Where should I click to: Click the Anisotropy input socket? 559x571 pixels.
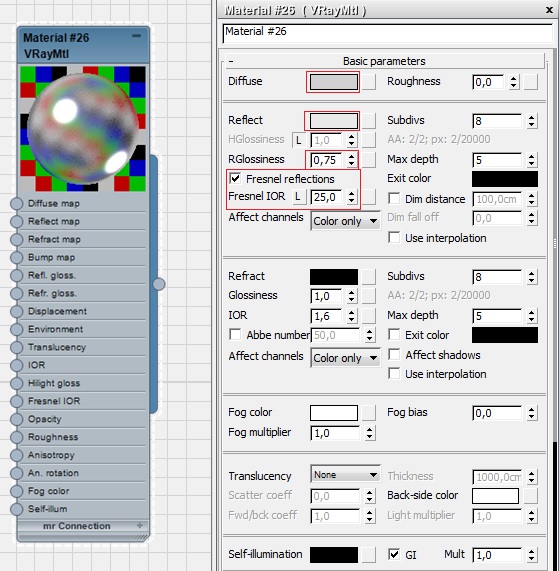coord(16,455)
